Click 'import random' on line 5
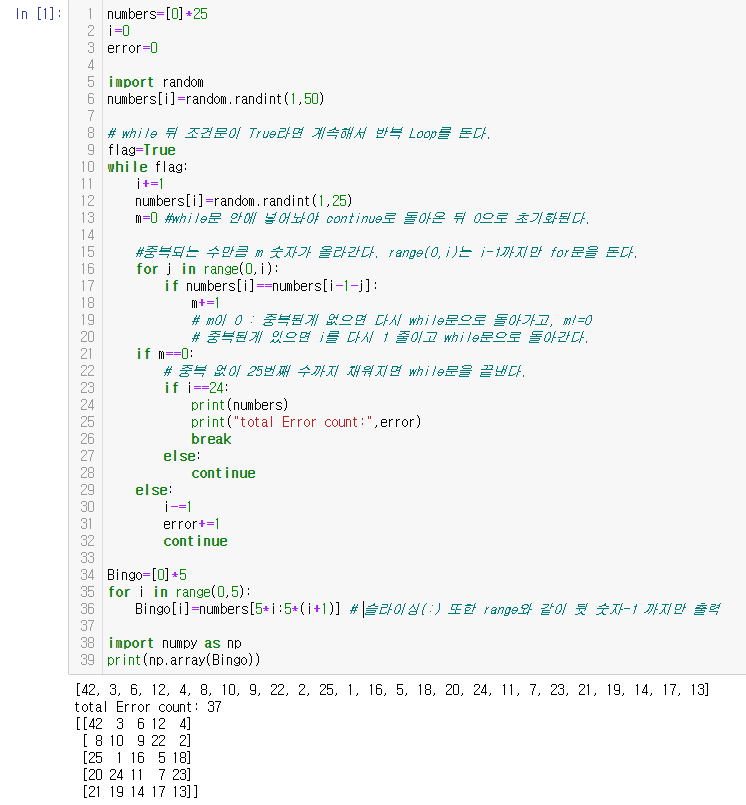The image size is (746, 805). [156, 82]
